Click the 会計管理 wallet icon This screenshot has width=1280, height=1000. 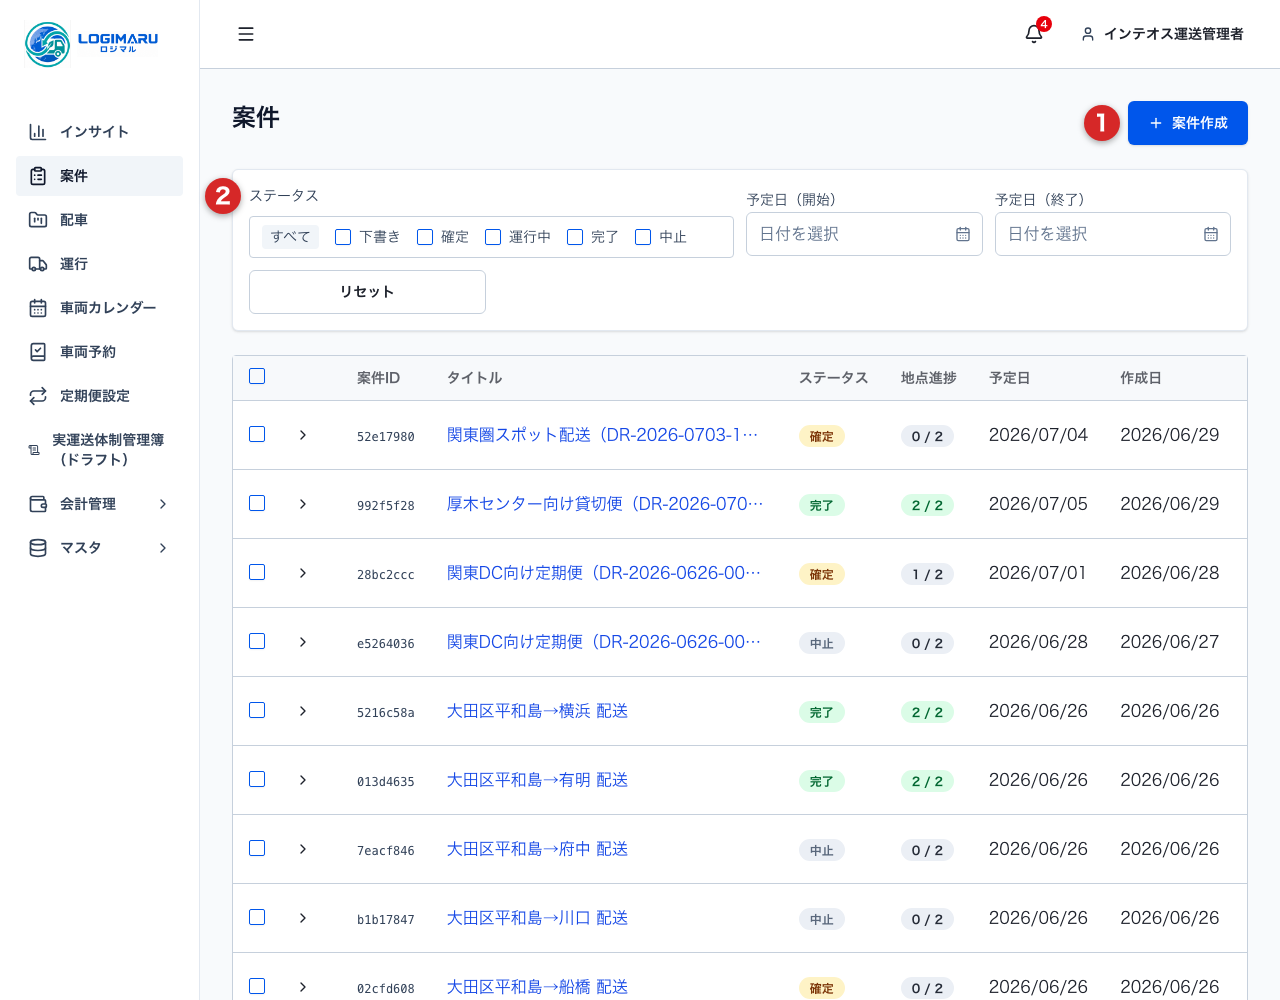click(x=38, y=504)
